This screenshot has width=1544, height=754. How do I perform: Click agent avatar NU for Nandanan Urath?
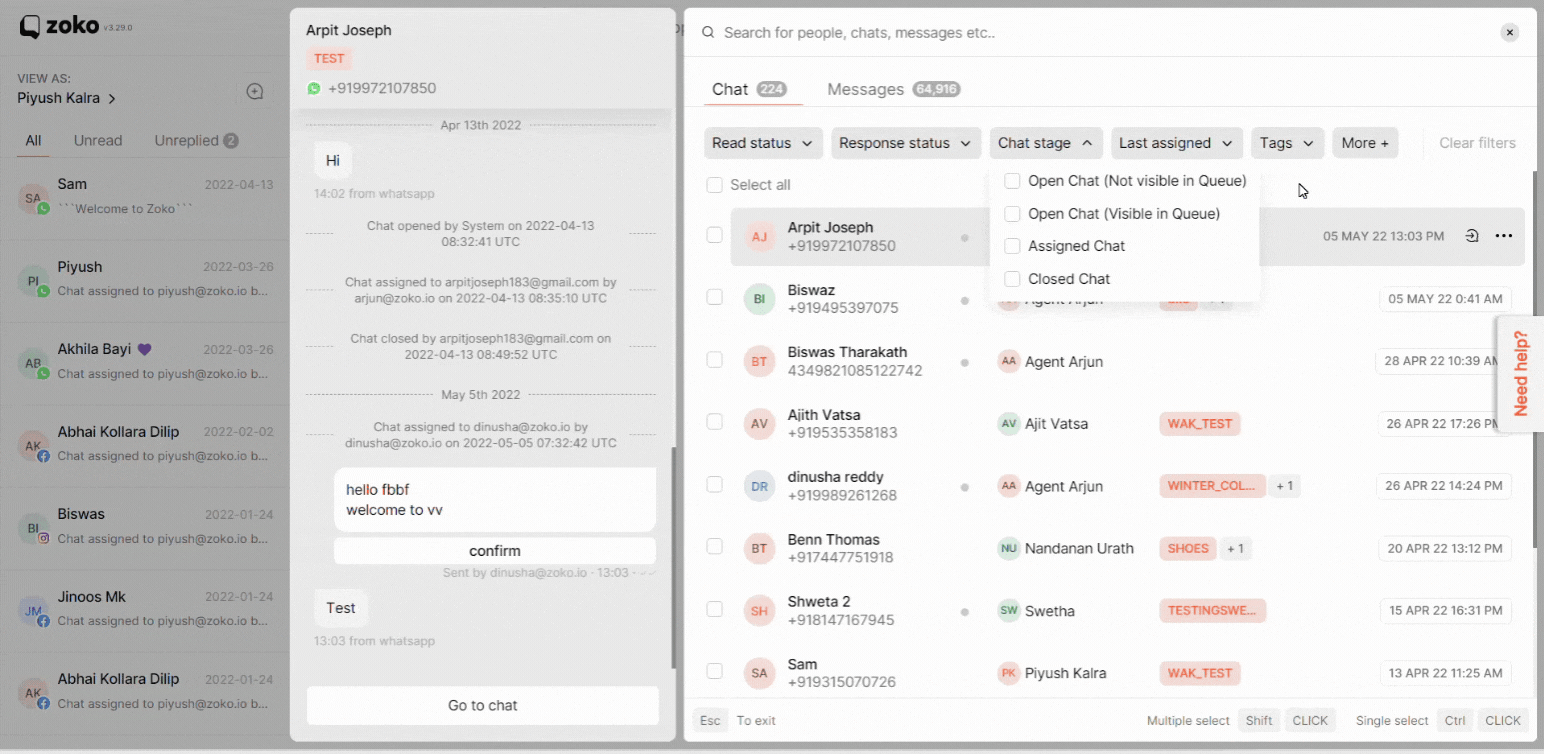[1009, 548]
